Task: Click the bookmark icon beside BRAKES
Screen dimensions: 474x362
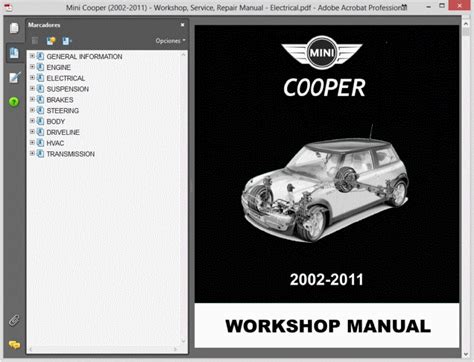Action: click(40, 99)
